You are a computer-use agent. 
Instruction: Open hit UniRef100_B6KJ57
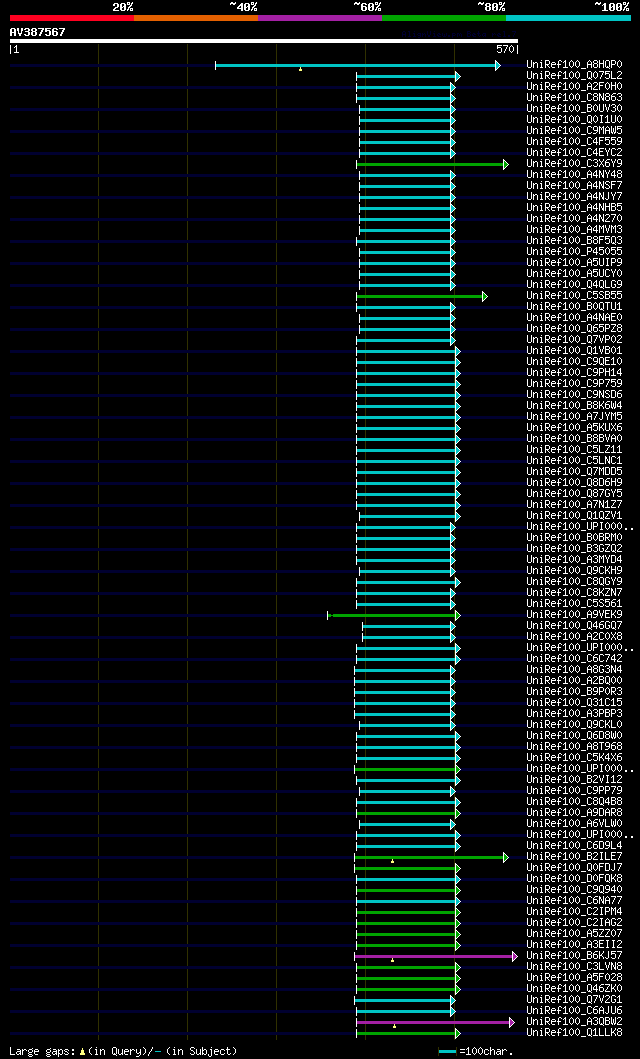tap(575, 955)
